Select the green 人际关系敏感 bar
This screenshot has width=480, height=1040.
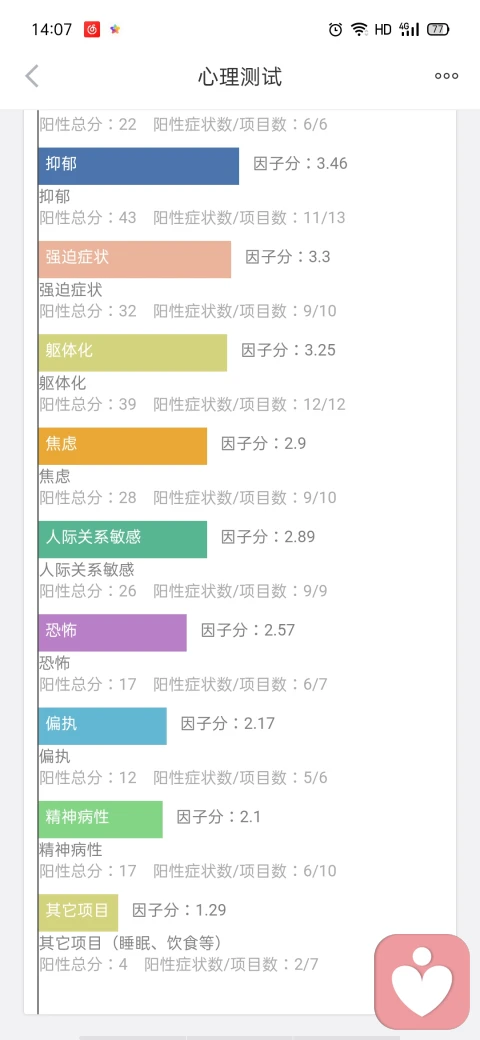point(123,539)
